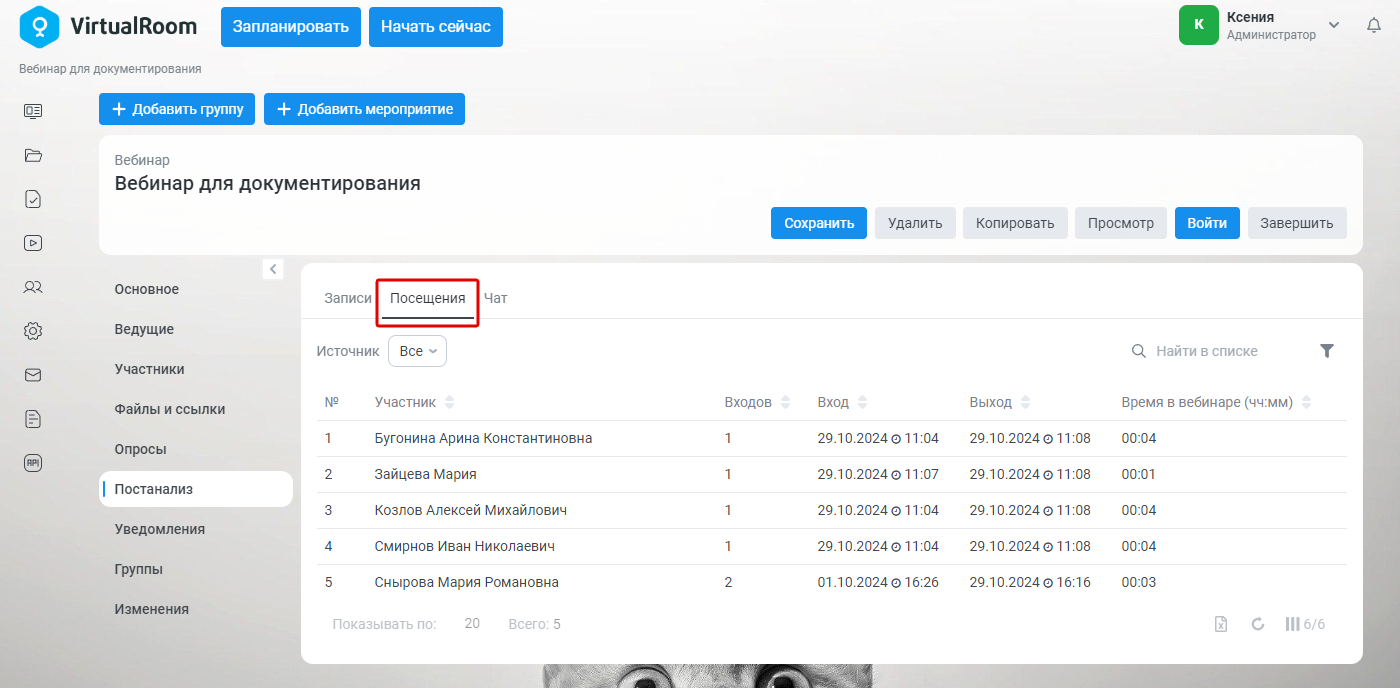Refresh the attendance list
The image size is (1400, 688).
(1258, 624)
